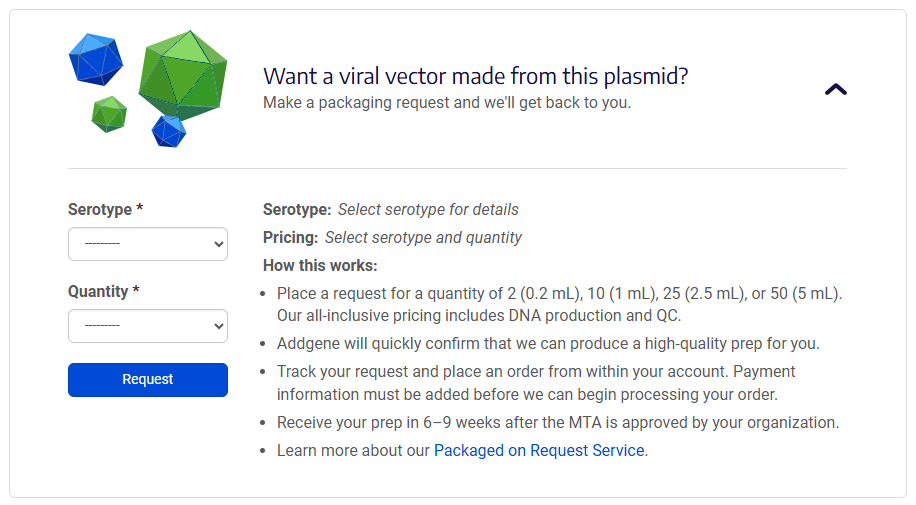Viewport: 916px width, 505px height.
Task: Click the 'Want a viral vector' heading
Action: coord(475,76)
